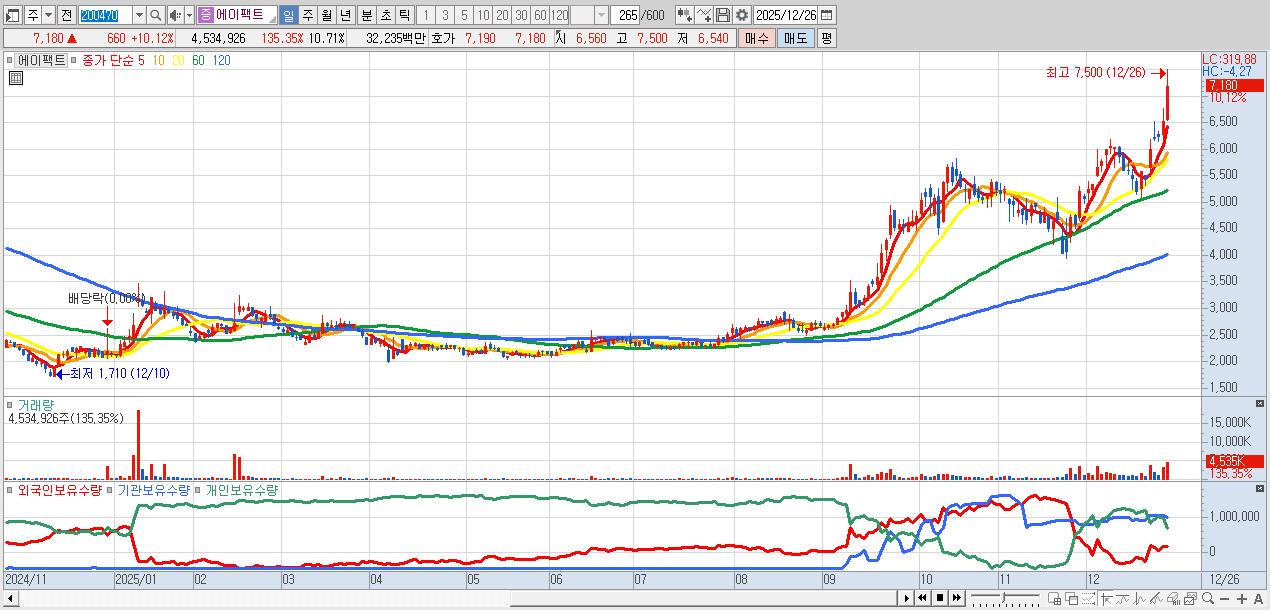Viewport: 1270px width, 610px height.
Task: Click the stop button in bottom bar
Action: pyautogui.click(x=940, y=598)
